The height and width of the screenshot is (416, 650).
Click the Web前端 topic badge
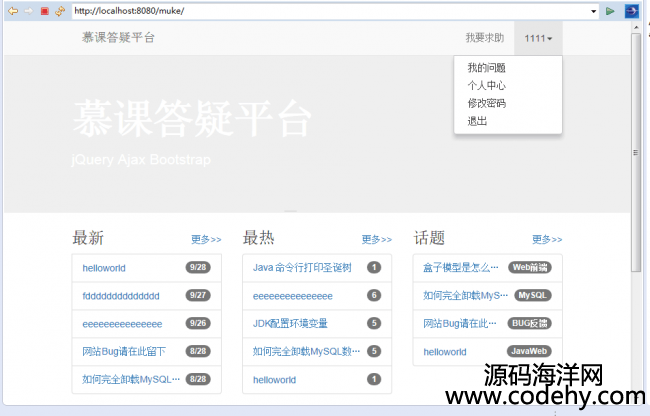(530, 268)
